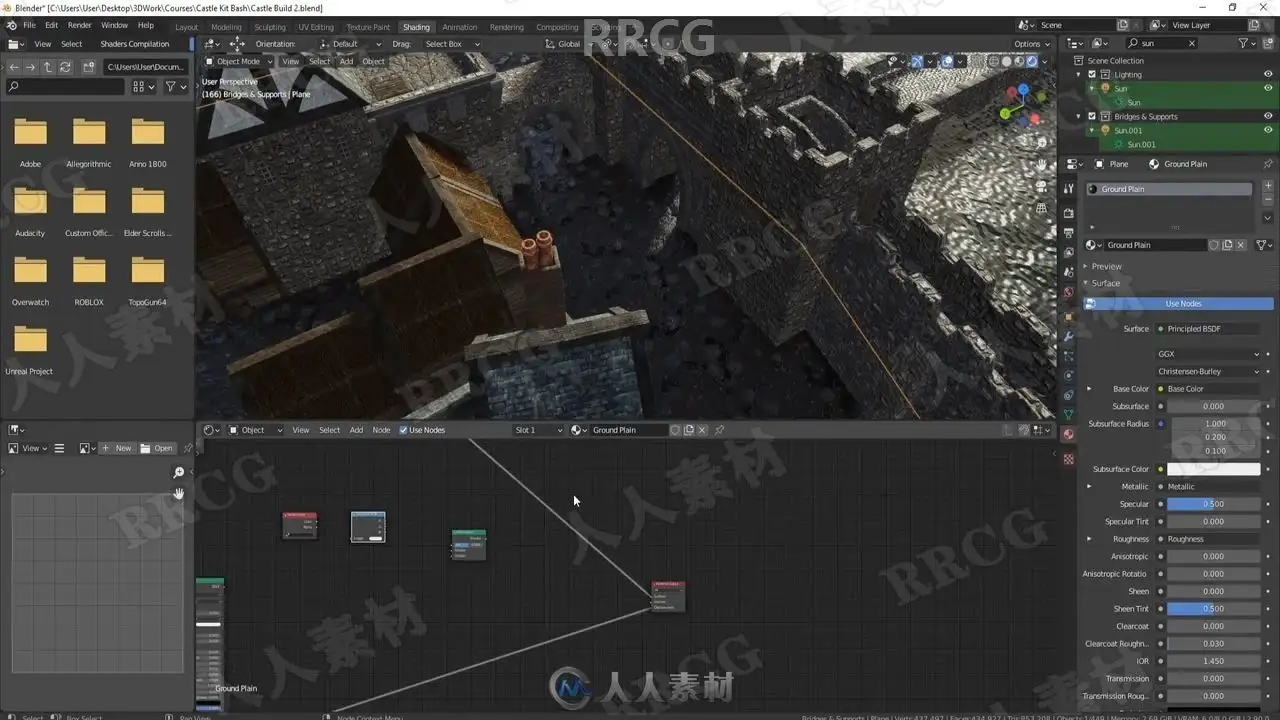Expand the Preview panel
This screenshot has height=720, width=1280.
(1106, 266)
